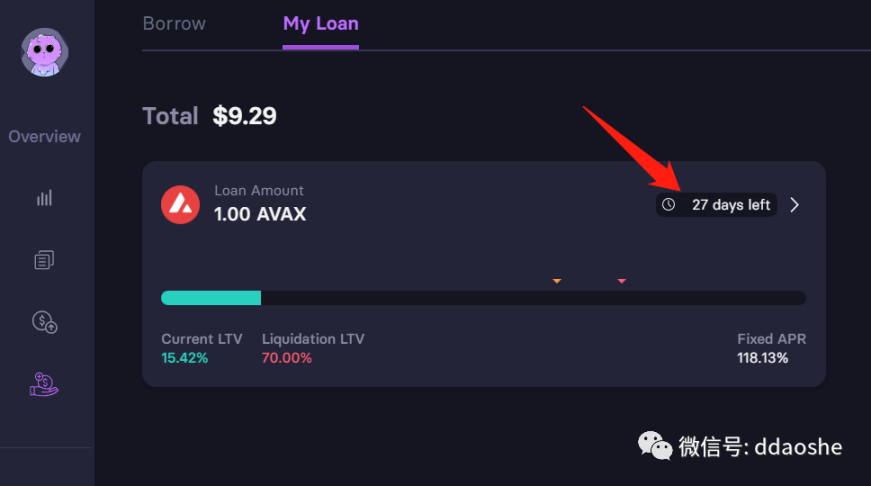
Task: Click the purple profile avatar
Action: tap(46, 52)
